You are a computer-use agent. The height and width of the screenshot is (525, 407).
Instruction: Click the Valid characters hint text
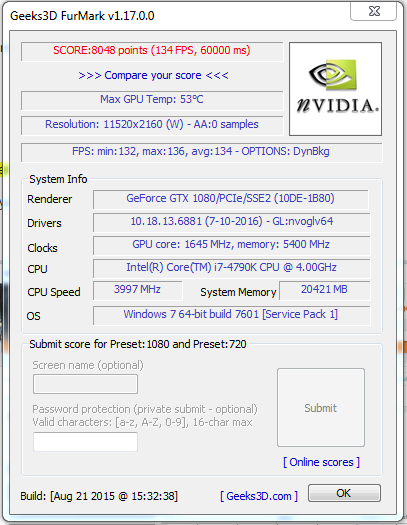pyautogui.click(x=142, y=422)
